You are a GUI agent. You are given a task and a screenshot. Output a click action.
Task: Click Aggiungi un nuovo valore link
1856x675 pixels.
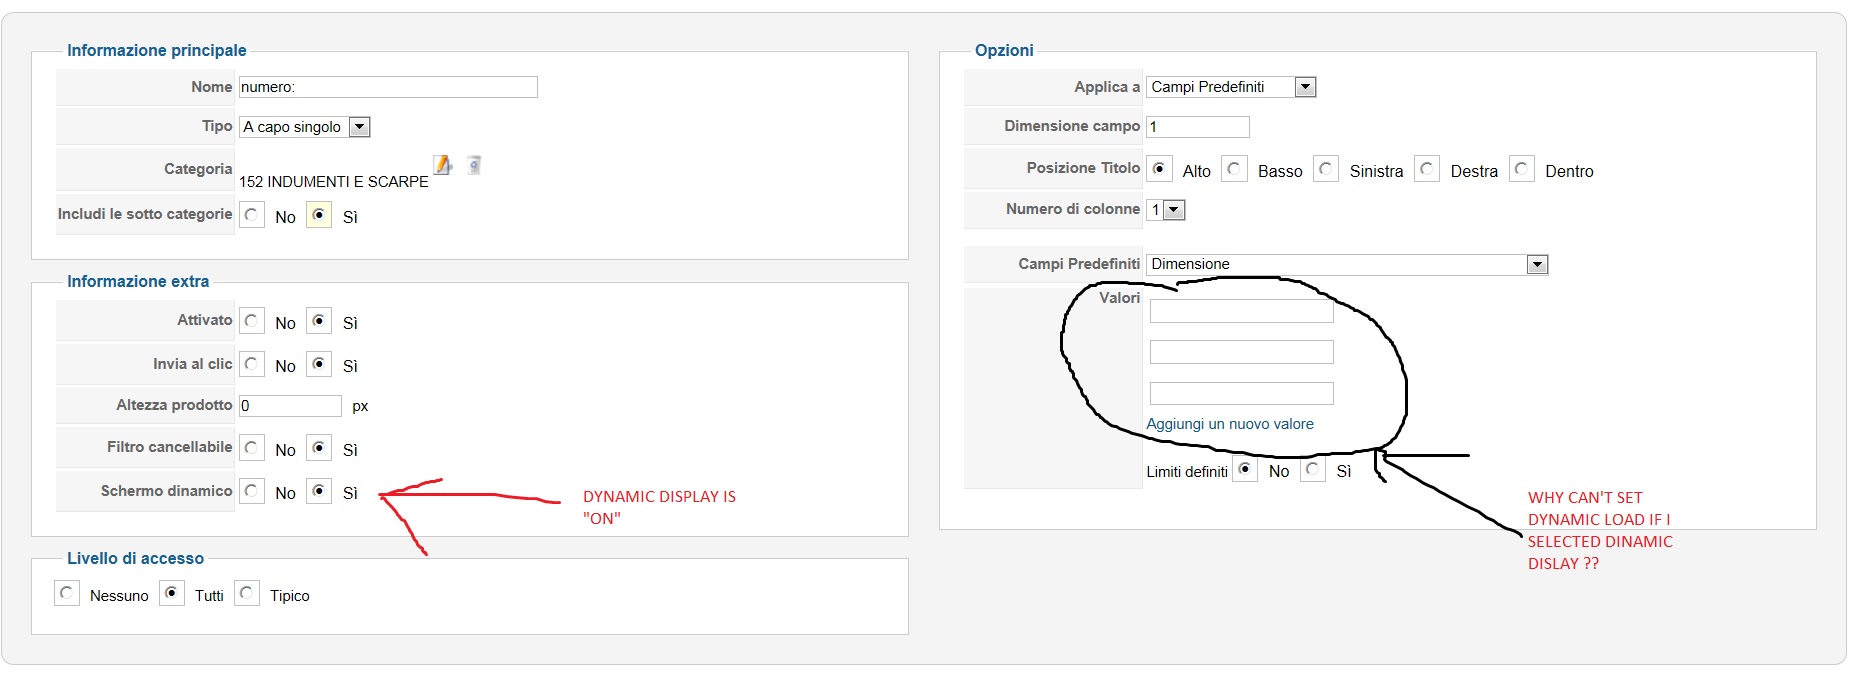tap(1230, 424)
